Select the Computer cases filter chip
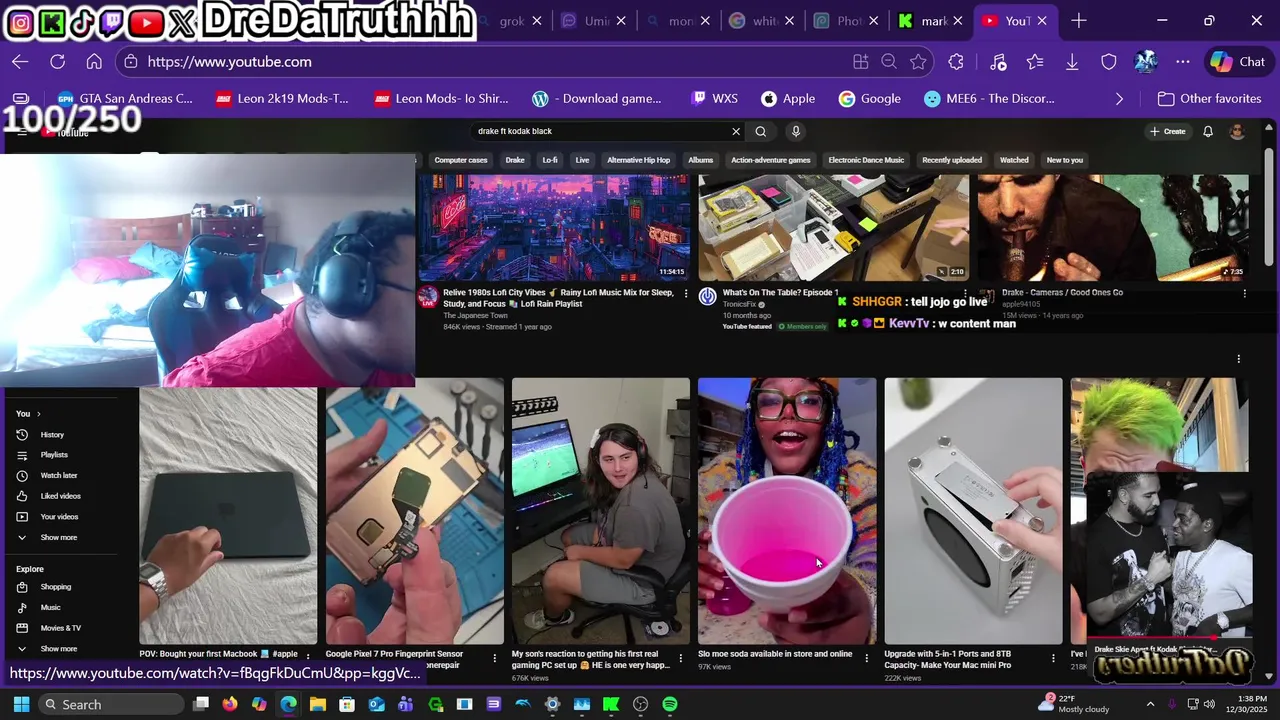 (461, 160)
